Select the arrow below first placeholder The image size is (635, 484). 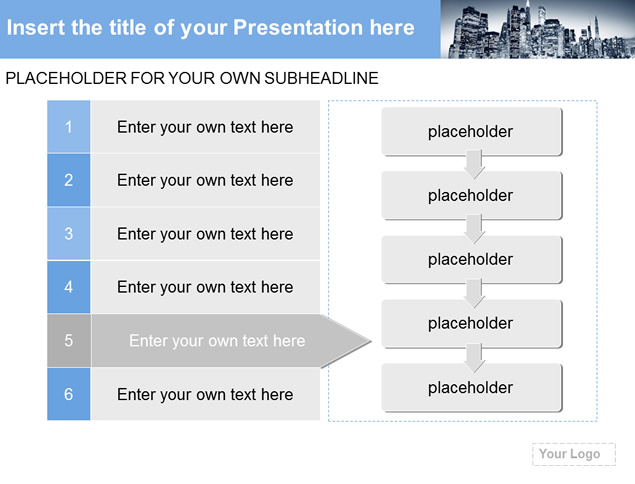click(x=474, y=164)
